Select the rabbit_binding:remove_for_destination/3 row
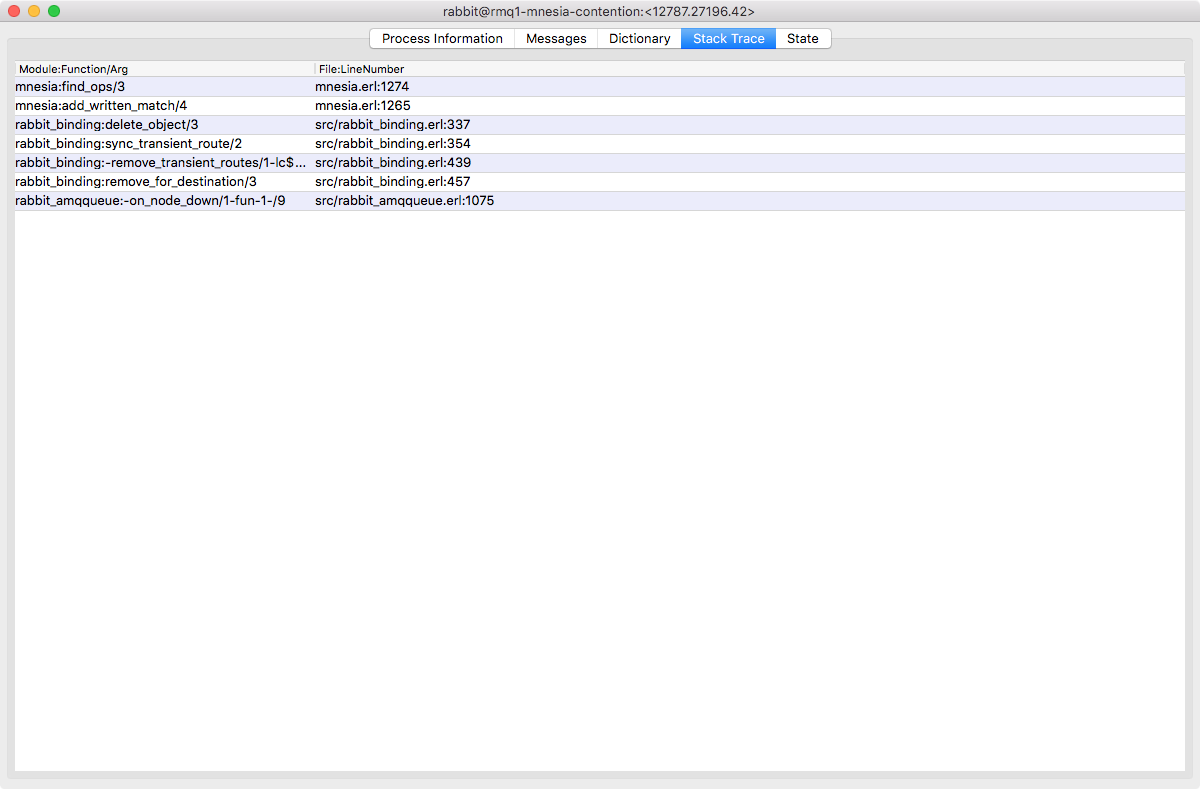 tap(600, 182)
